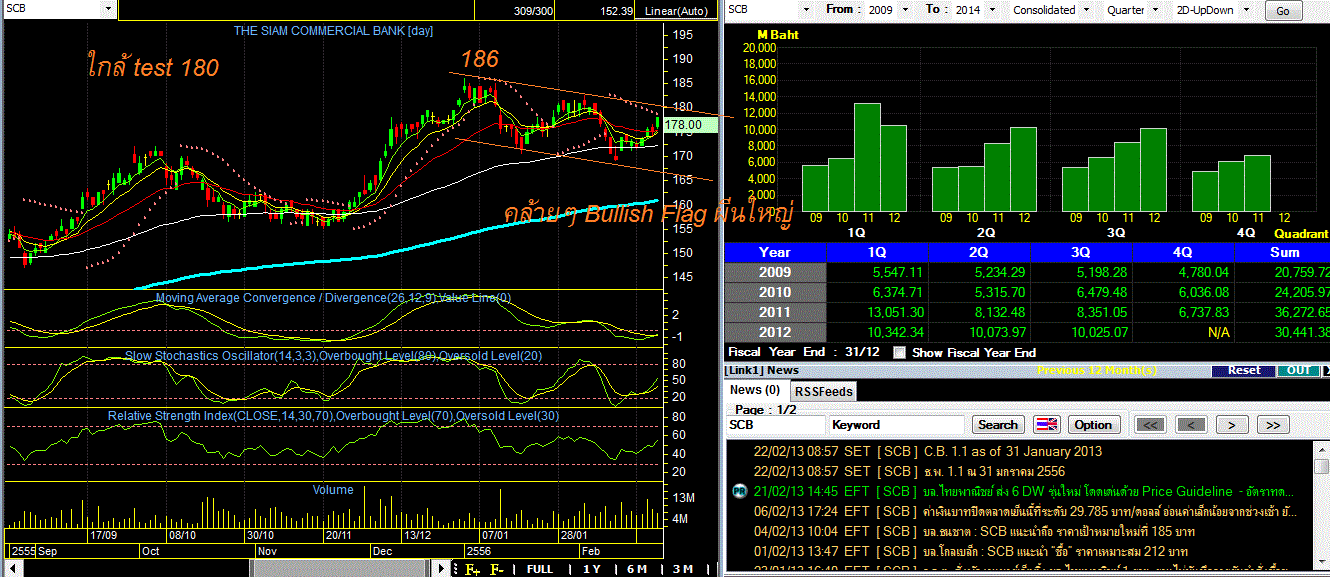Viewport: 1330px width, 577px height.
Task: Click the F+ zoom-in icon
Action: pos(473,569)
